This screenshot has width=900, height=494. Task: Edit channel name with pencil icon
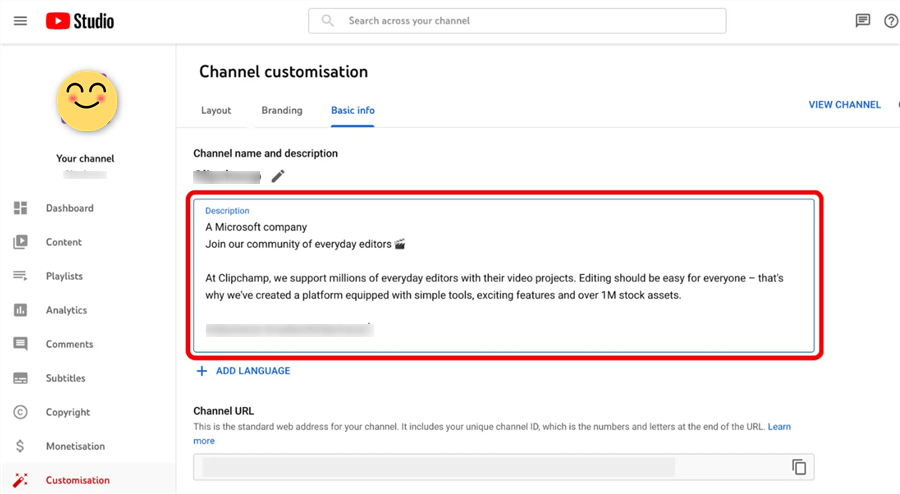tap(278, 176)
